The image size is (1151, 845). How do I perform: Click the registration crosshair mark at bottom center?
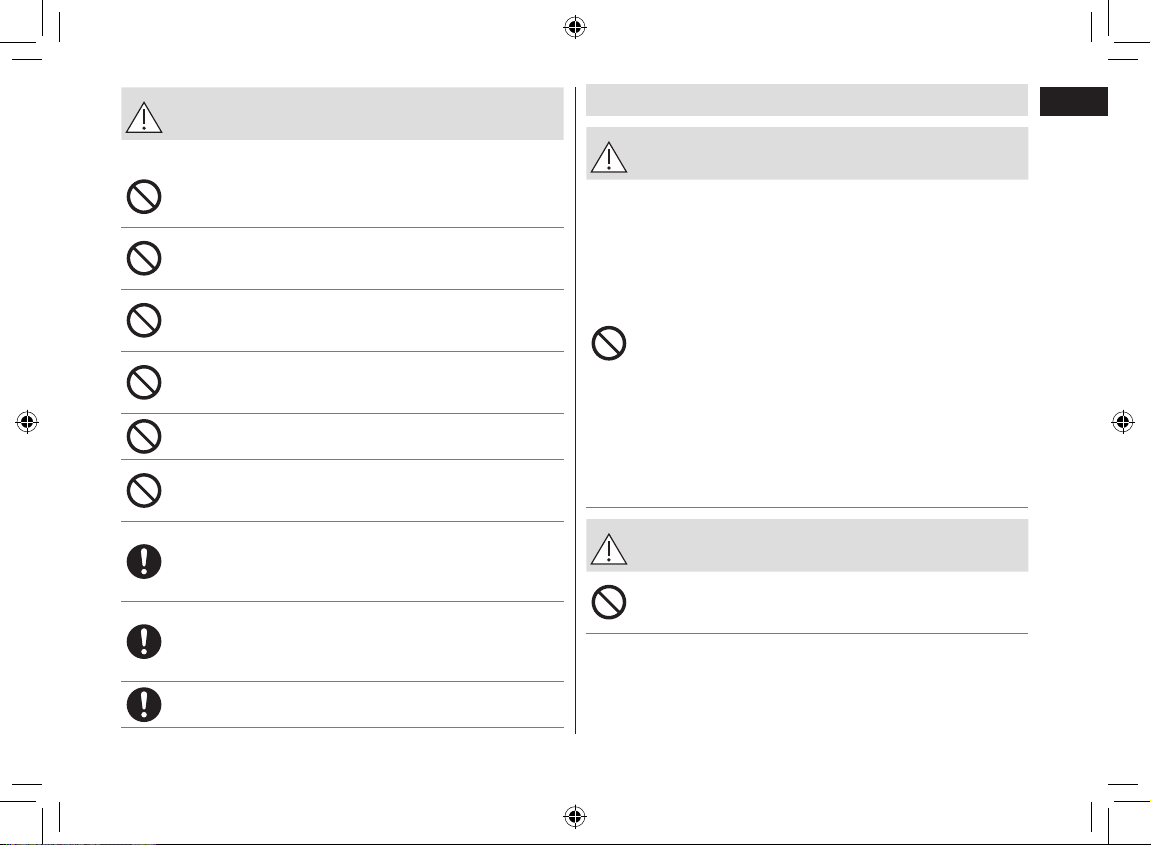[x=575, y=816]
